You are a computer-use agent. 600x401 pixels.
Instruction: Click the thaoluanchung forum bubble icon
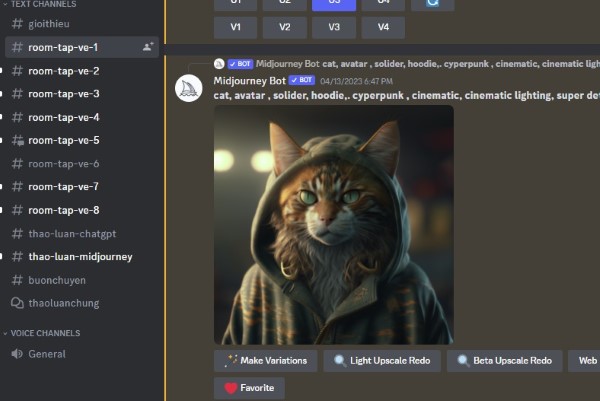(x=16, y=303)
